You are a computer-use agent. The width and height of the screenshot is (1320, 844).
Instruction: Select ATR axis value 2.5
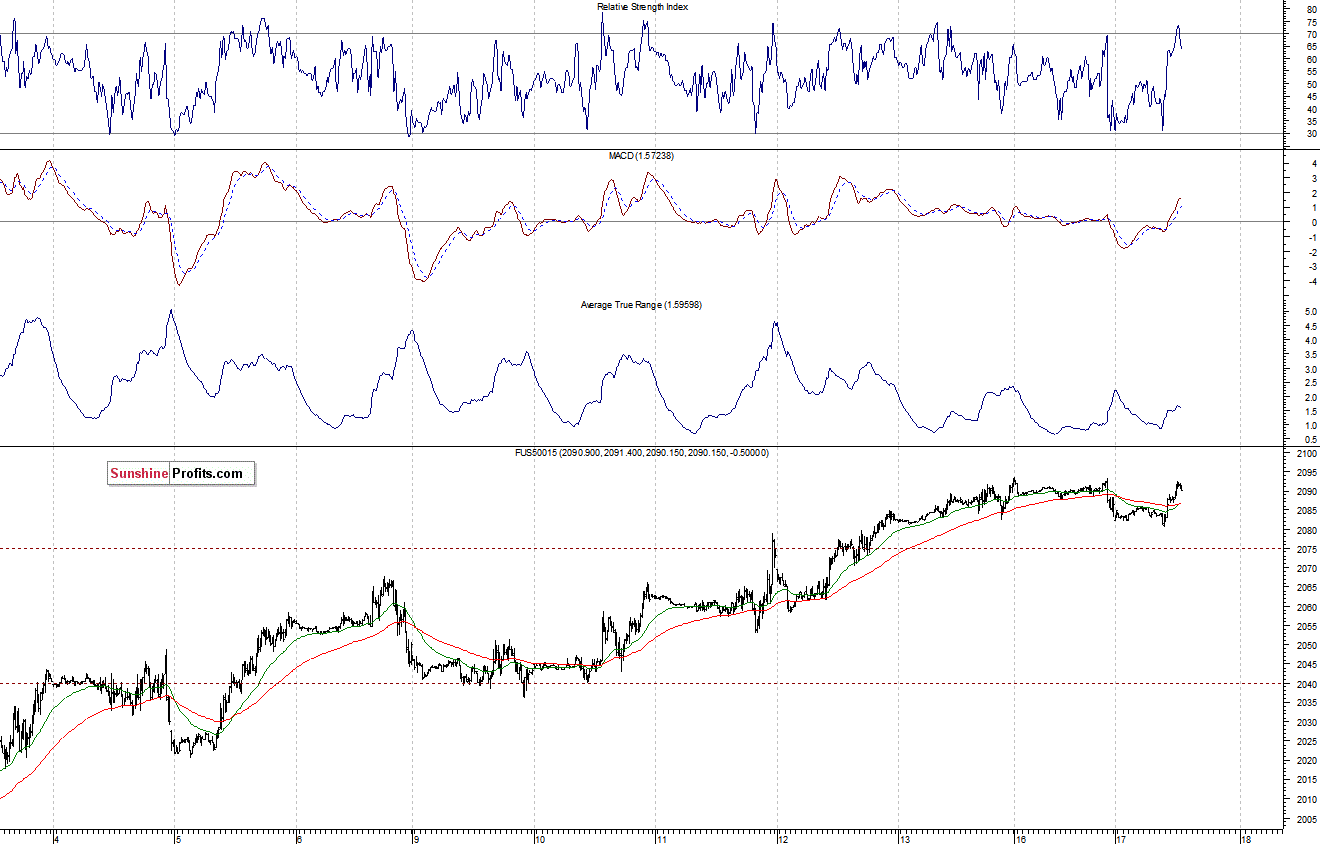click(1310, 384)
